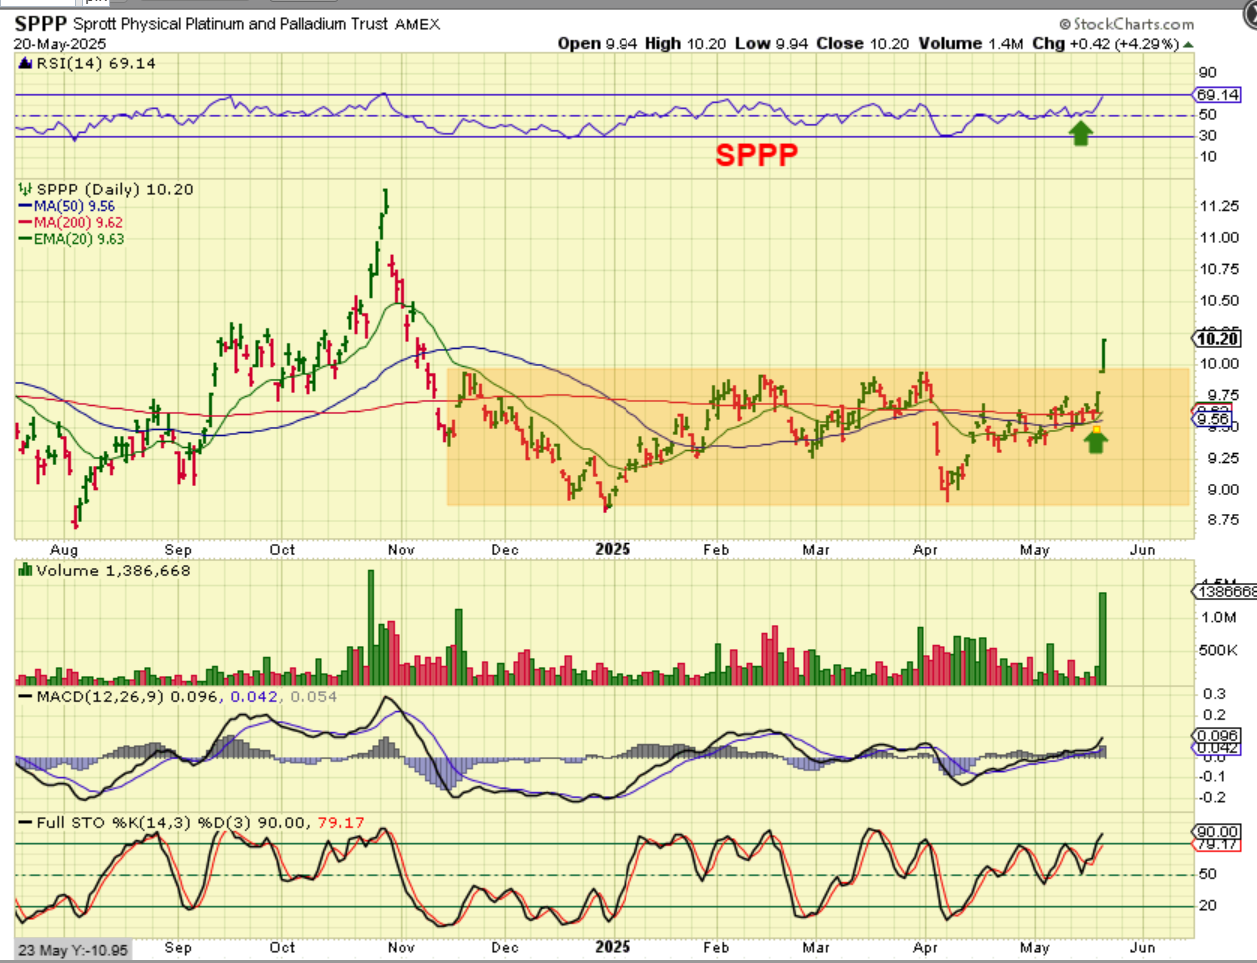Click the 500K volume axis label

point(1218,650)
